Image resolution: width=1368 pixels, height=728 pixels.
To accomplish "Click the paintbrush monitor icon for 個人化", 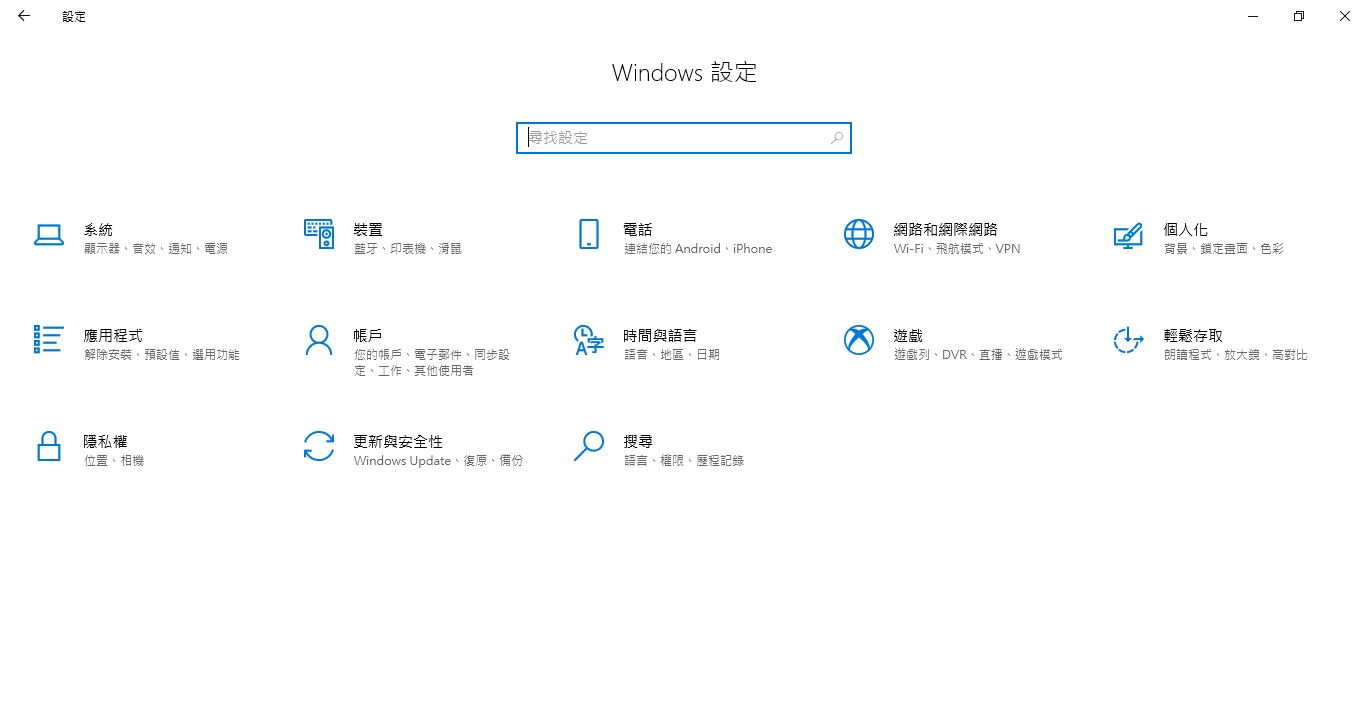I will pyautogui.click(x=1128, y=235).
